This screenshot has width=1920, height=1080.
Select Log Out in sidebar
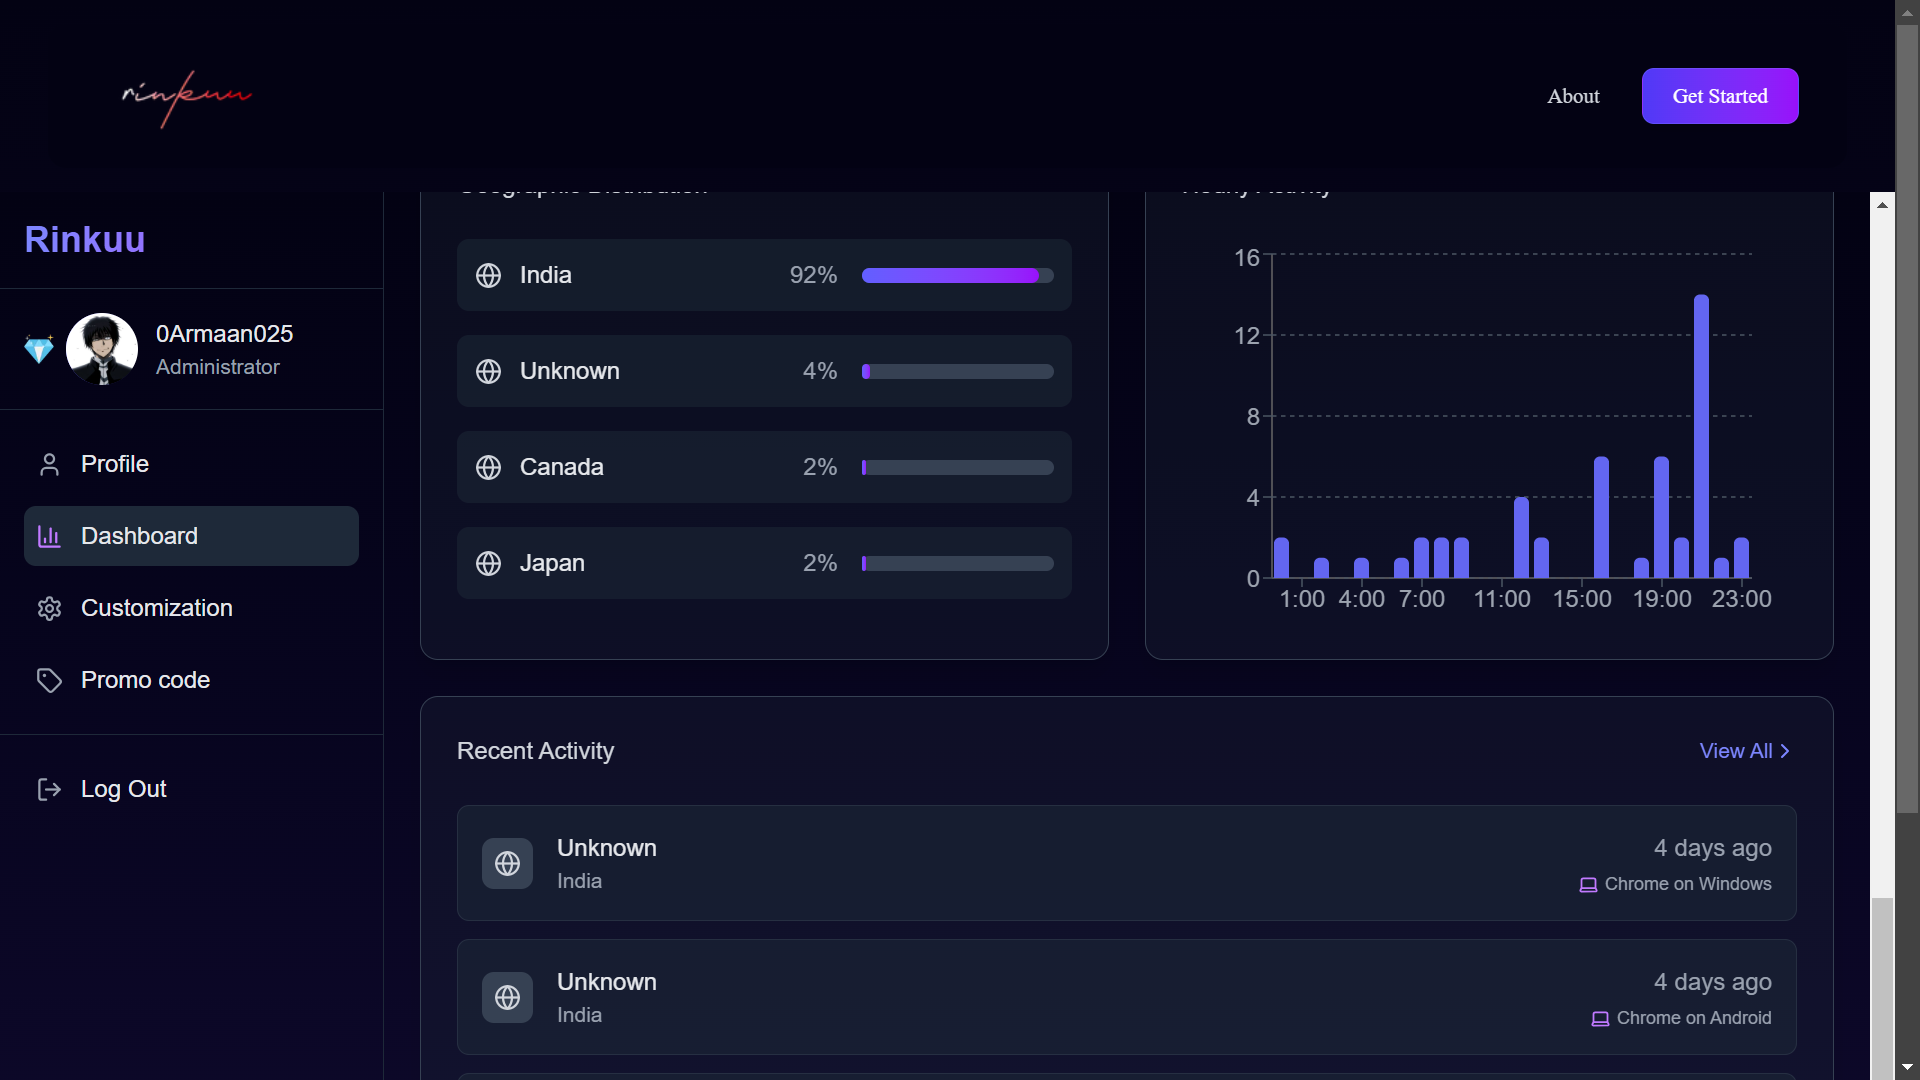191,789
